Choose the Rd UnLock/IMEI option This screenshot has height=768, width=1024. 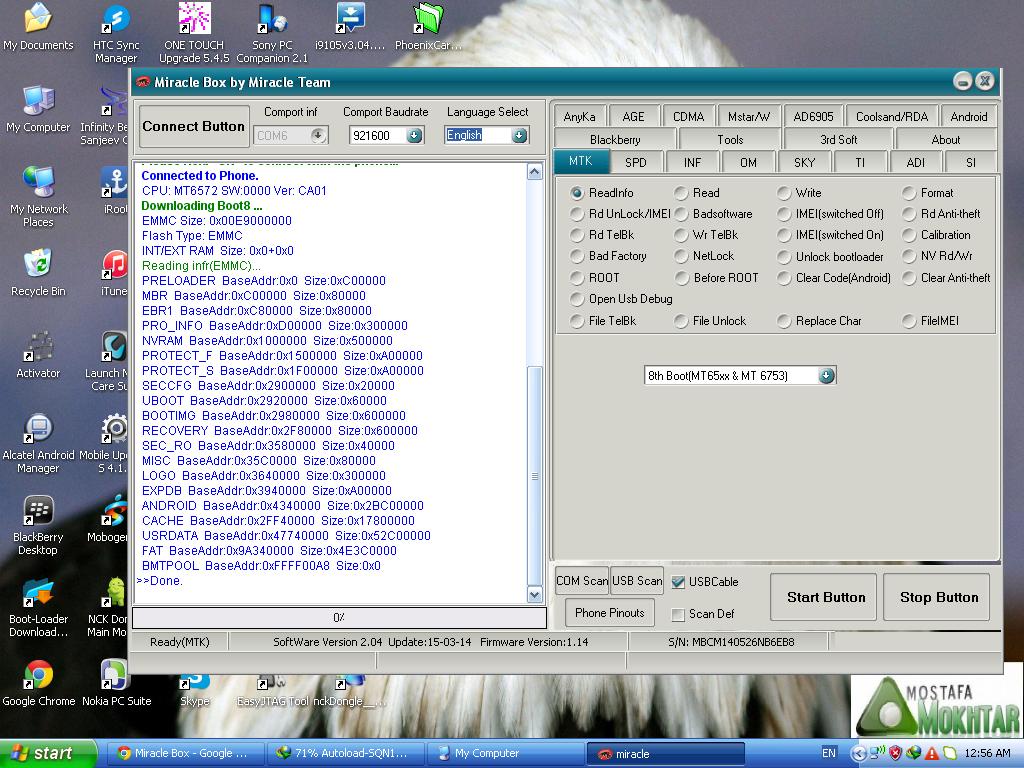[577, 214]
